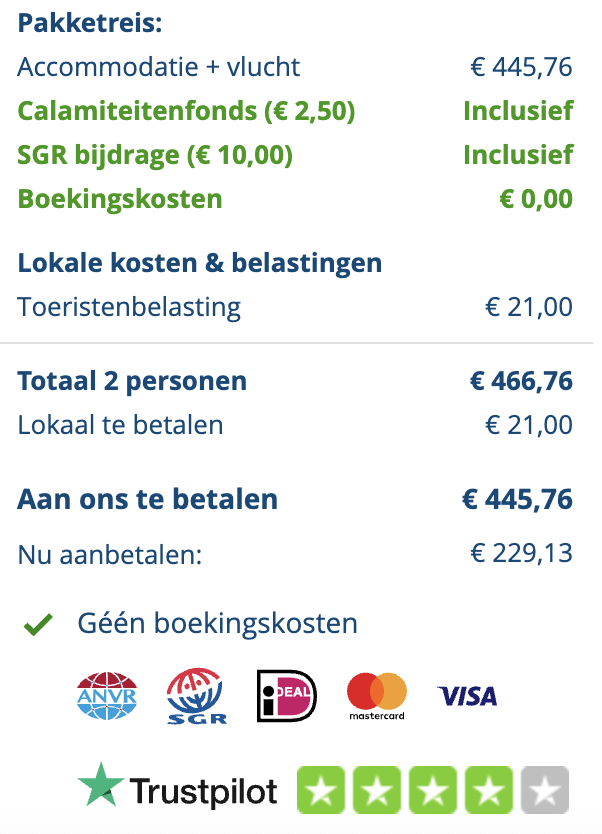The image size is (602, 834).
Task: Click the Mastercard logo icon
Action: [x=377, y=695]
